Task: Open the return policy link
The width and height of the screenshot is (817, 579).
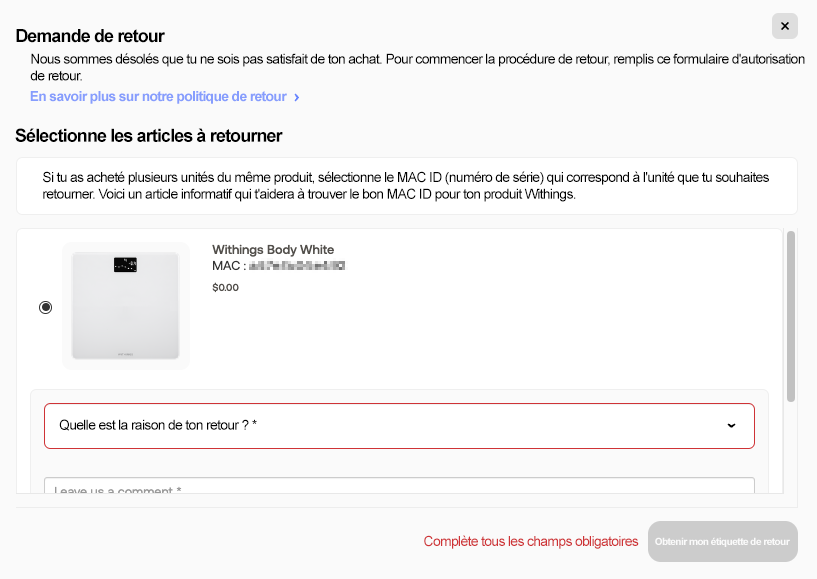Action: pyautogui.click(x=158, y=97)
